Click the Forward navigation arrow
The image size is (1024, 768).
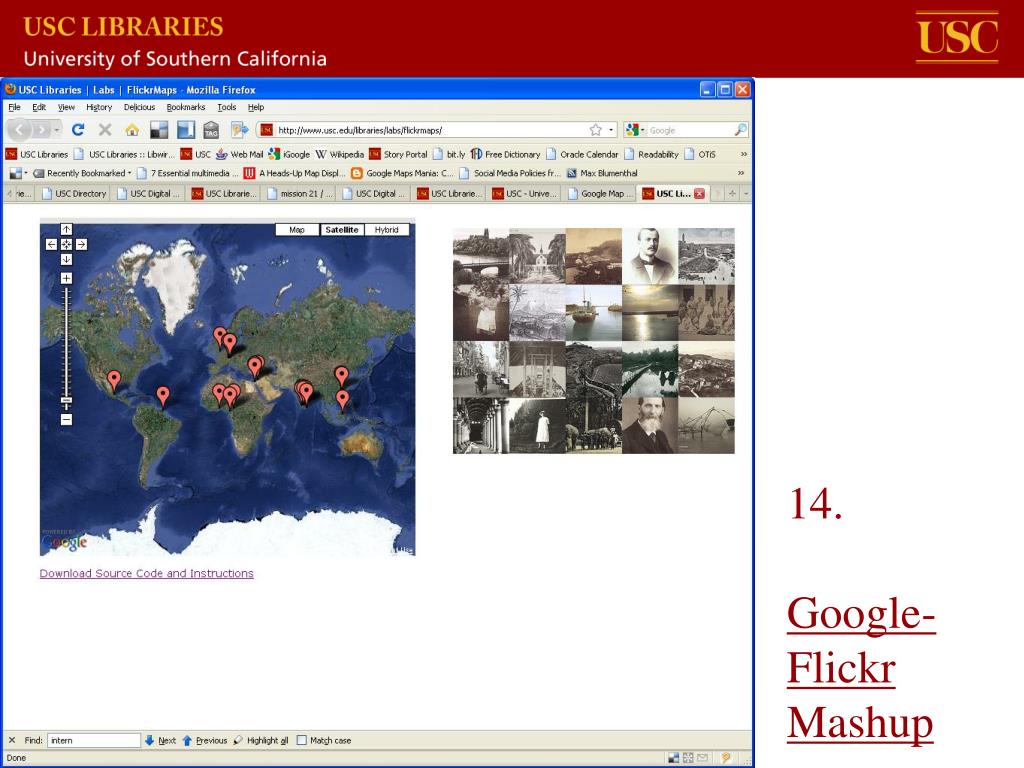point(42,130)
